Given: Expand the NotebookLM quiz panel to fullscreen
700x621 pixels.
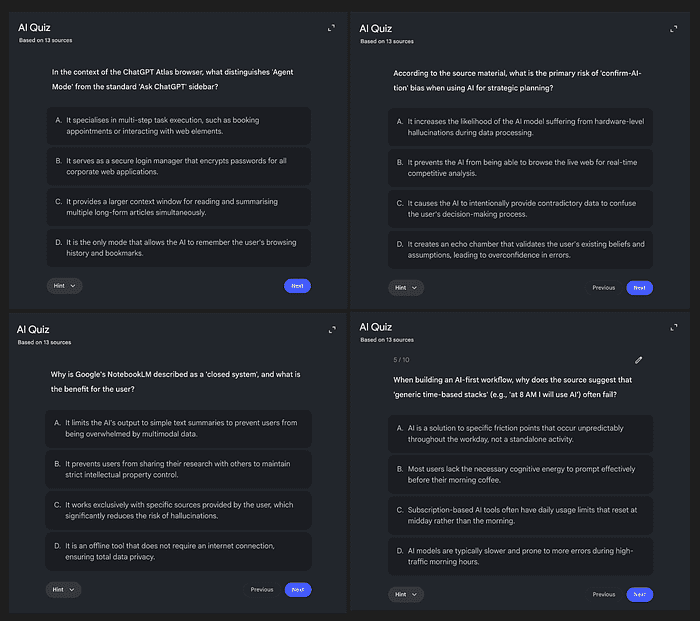Looking at the screenshot, I should click(x=332, y=331).
